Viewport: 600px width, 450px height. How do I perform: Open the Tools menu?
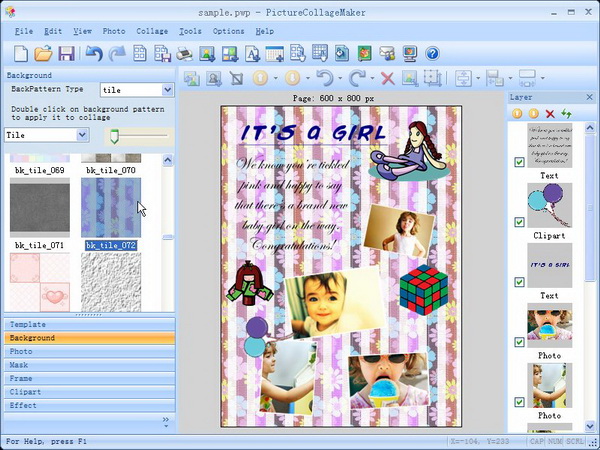pos(190,31)
